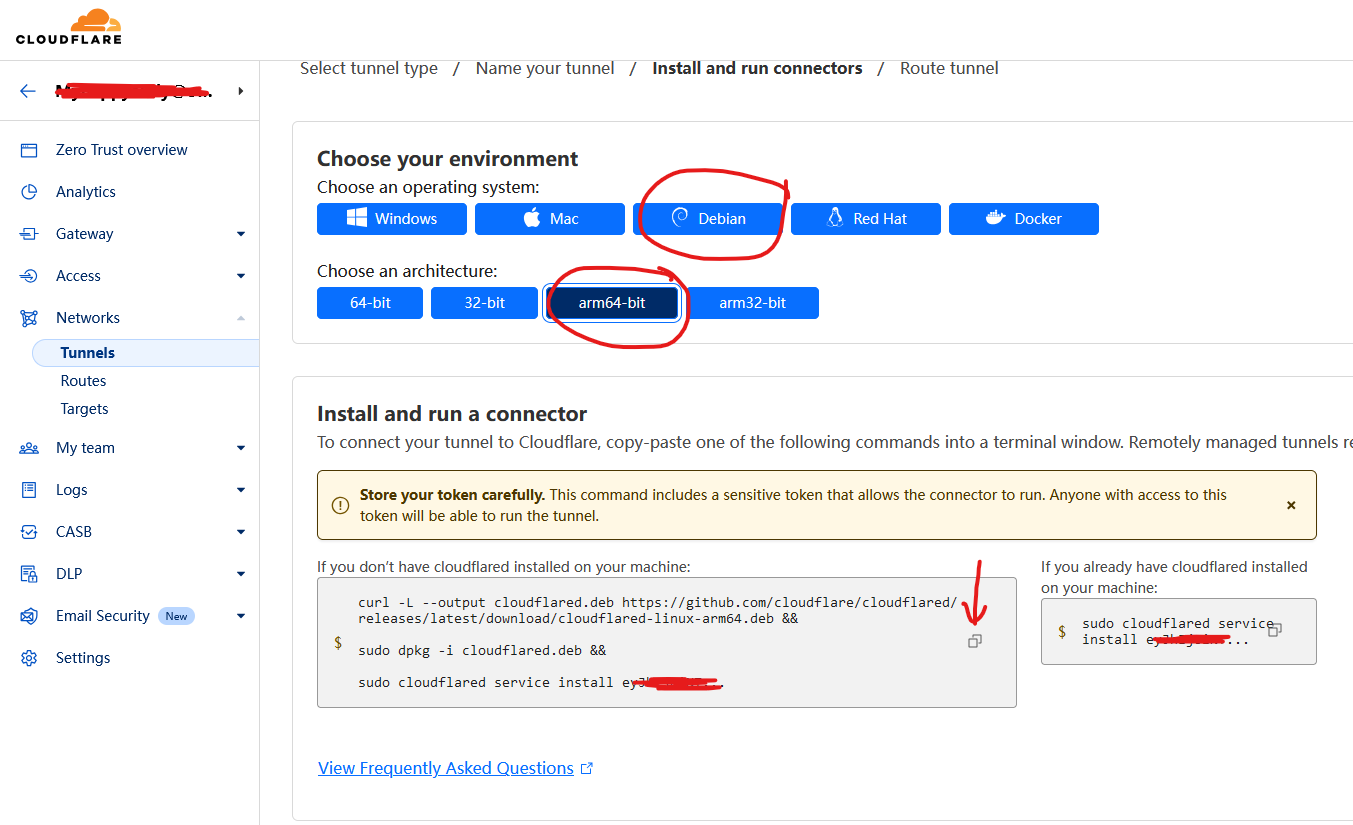Click the external link icon beside FAQ

click(587, 768)
